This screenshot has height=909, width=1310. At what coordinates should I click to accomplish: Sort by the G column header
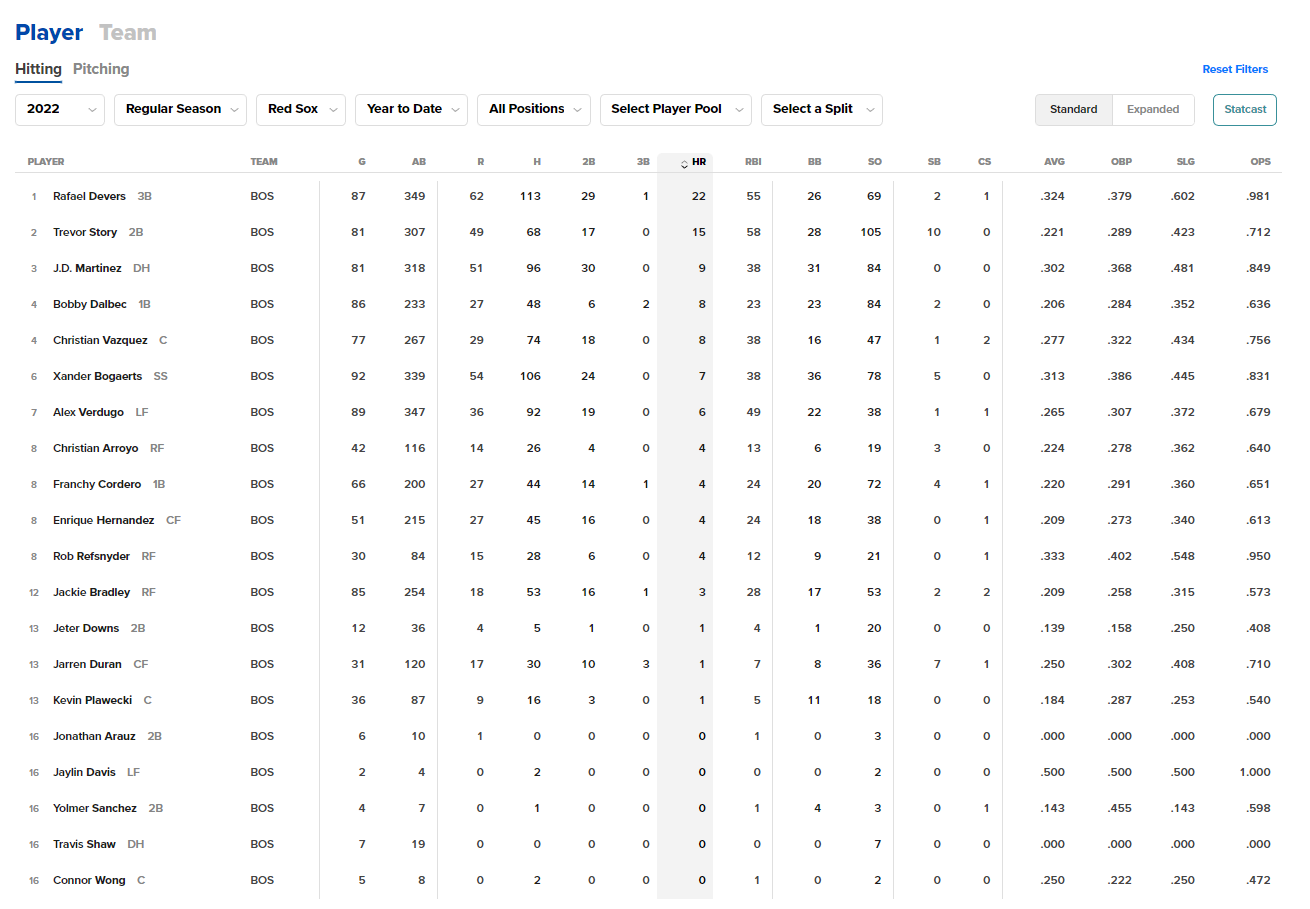(362, 162)
